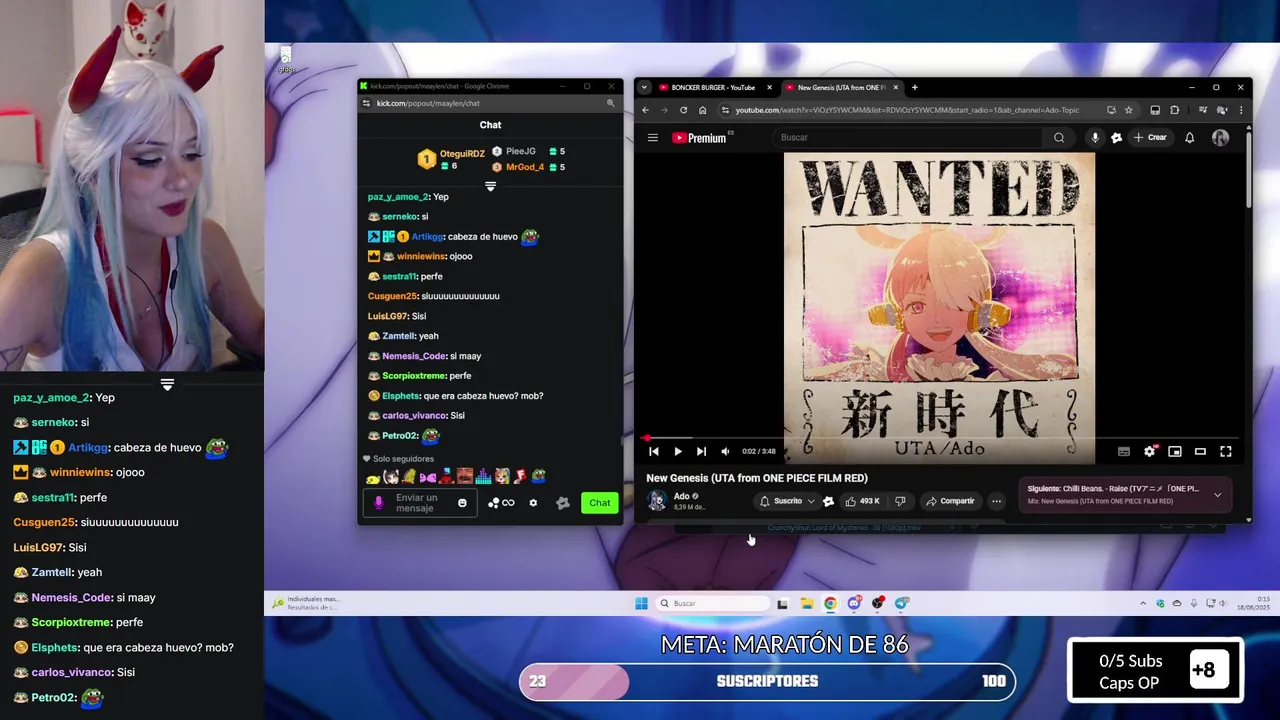The width and height of the screenshot is (1280, 720).
Task: Mute the YouTube player volume
Action: (x=725, y=452)
